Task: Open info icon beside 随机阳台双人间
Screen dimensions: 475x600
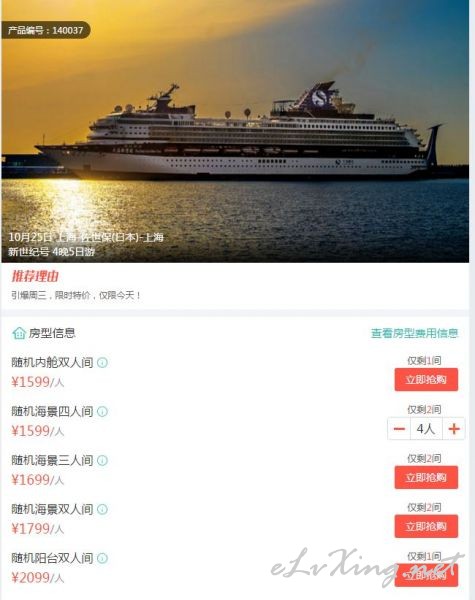Action: coord(102,558)
